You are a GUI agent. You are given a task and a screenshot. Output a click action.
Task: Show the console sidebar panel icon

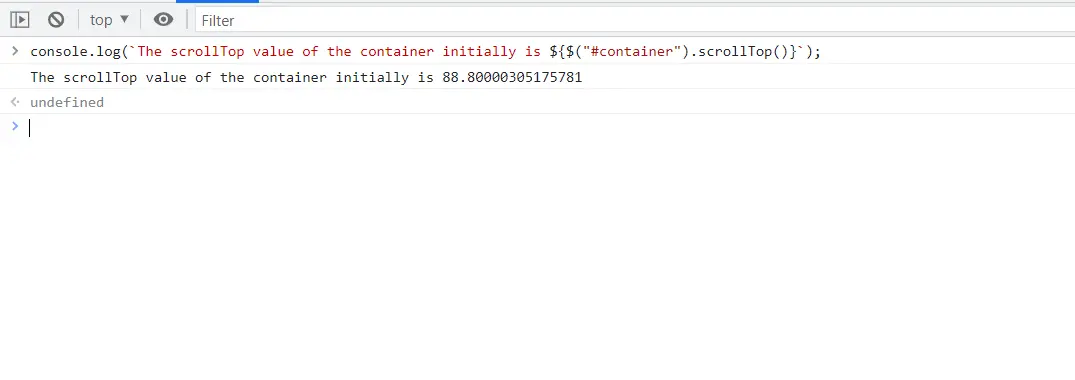[20, 20]
